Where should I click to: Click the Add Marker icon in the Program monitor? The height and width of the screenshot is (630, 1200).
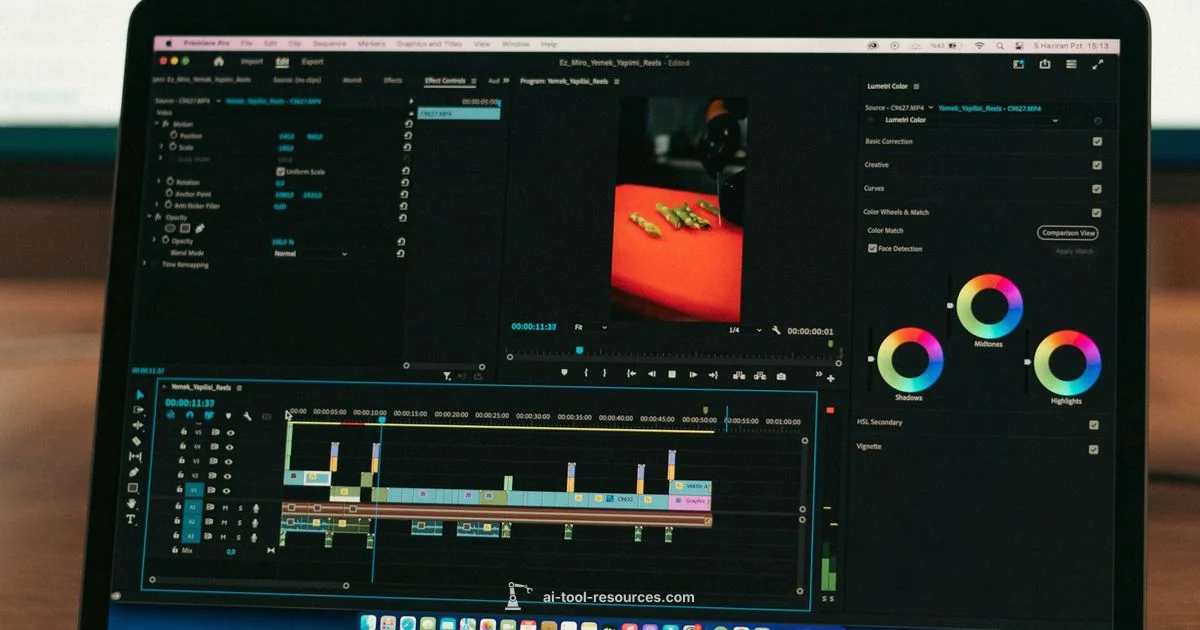point(565,374)
